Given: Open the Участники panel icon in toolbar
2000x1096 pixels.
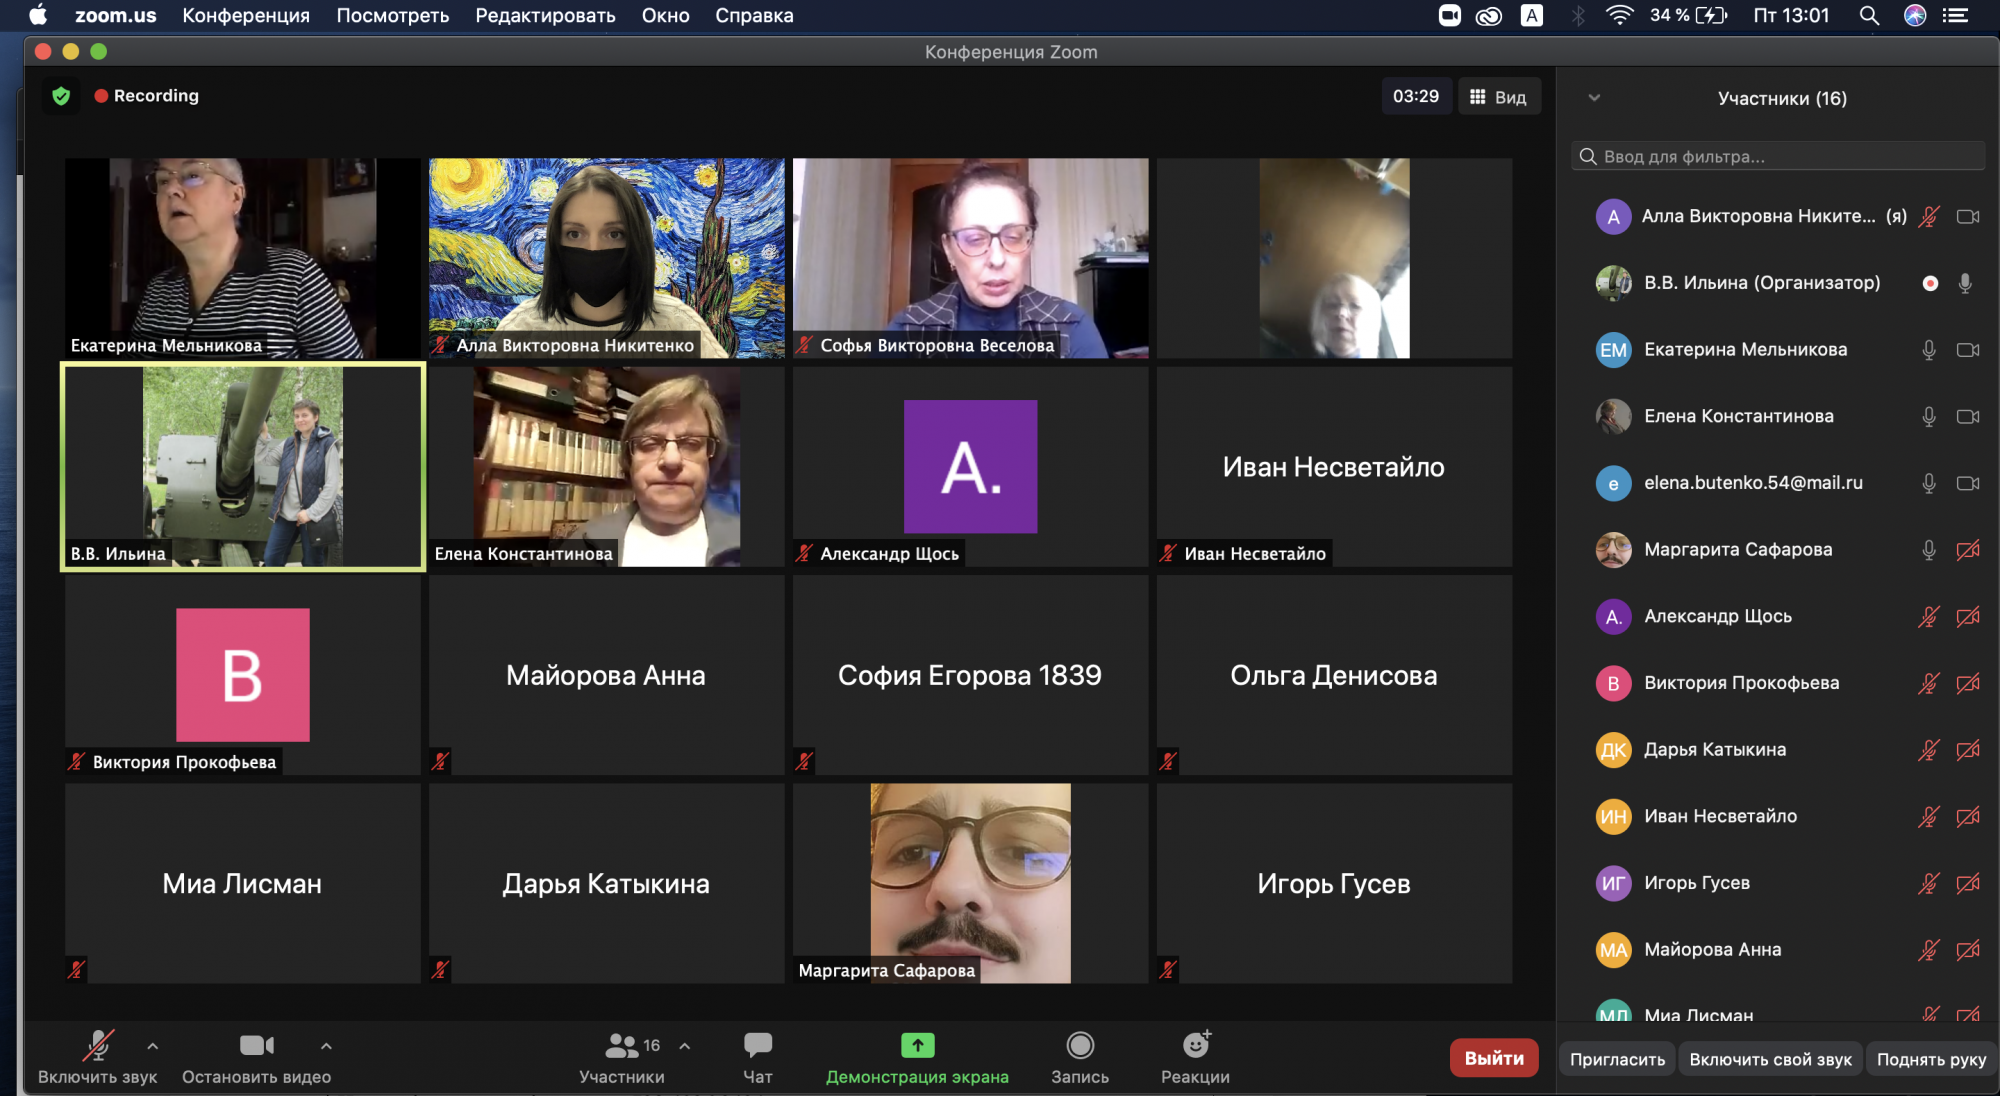Looking at the screenshot, I should click(621, 1046).
